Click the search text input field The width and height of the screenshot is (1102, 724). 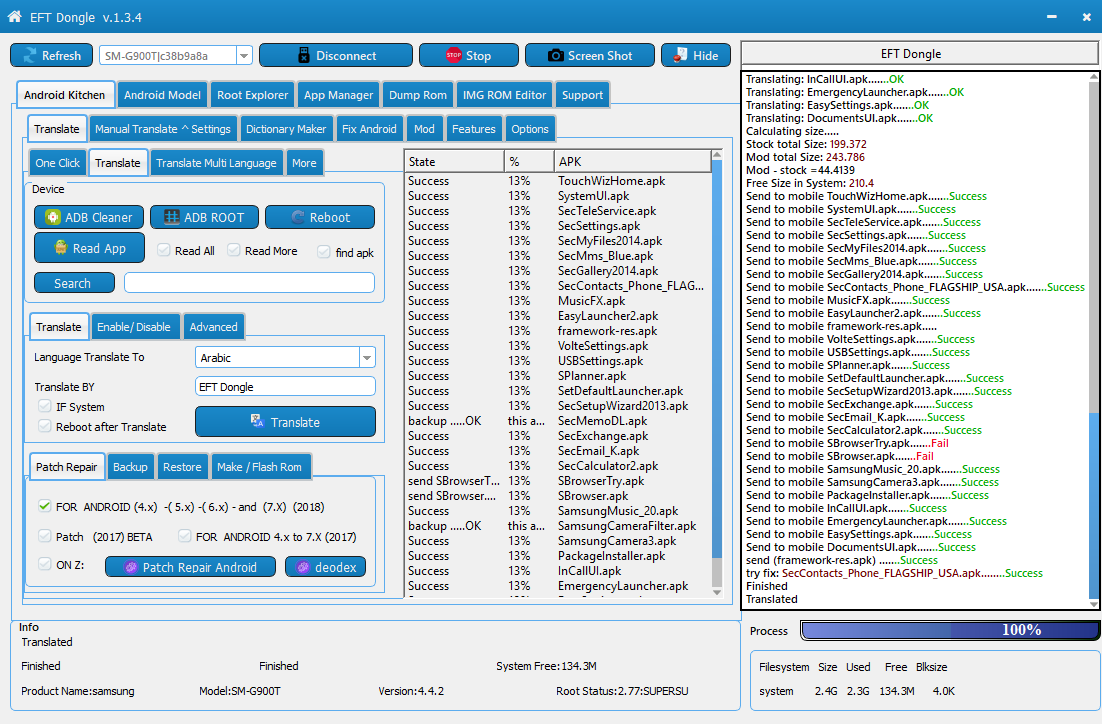[x=249, y=283]
